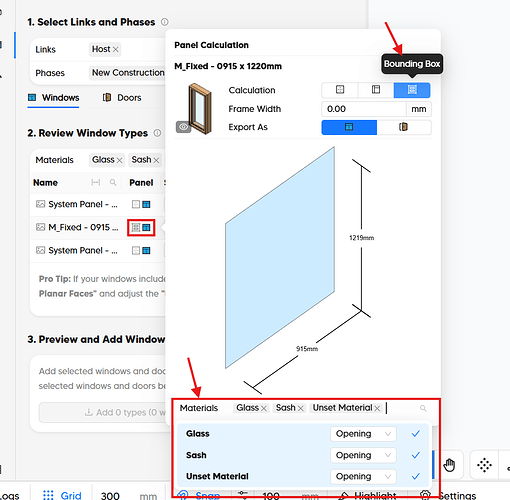The width and height of the screenshot is (510, 500).
Task: Toggle the checkmark for Sash material
Action: tap(415, 455)
